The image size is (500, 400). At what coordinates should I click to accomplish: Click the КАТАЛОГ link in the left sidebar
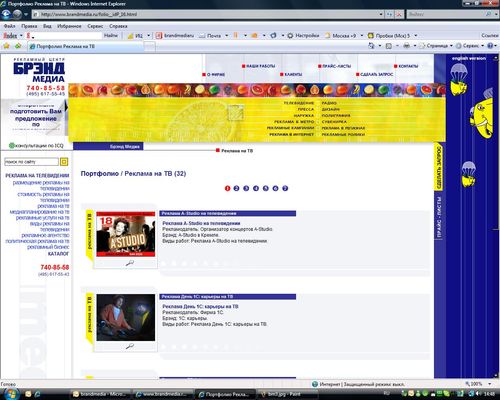tap(58, 254)
